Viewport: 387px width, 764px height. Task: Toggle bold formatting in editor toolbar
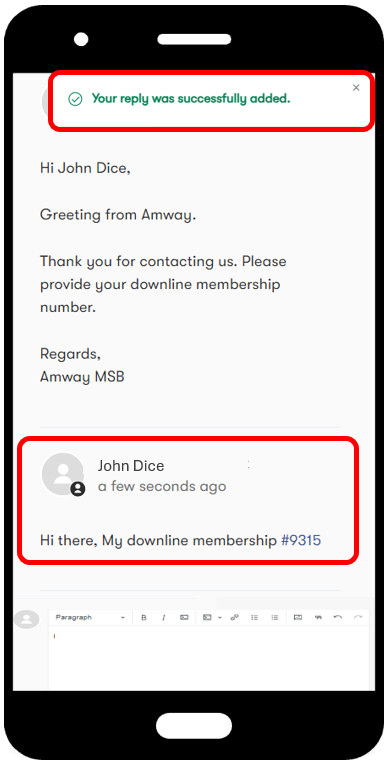(x=144, y=617)
